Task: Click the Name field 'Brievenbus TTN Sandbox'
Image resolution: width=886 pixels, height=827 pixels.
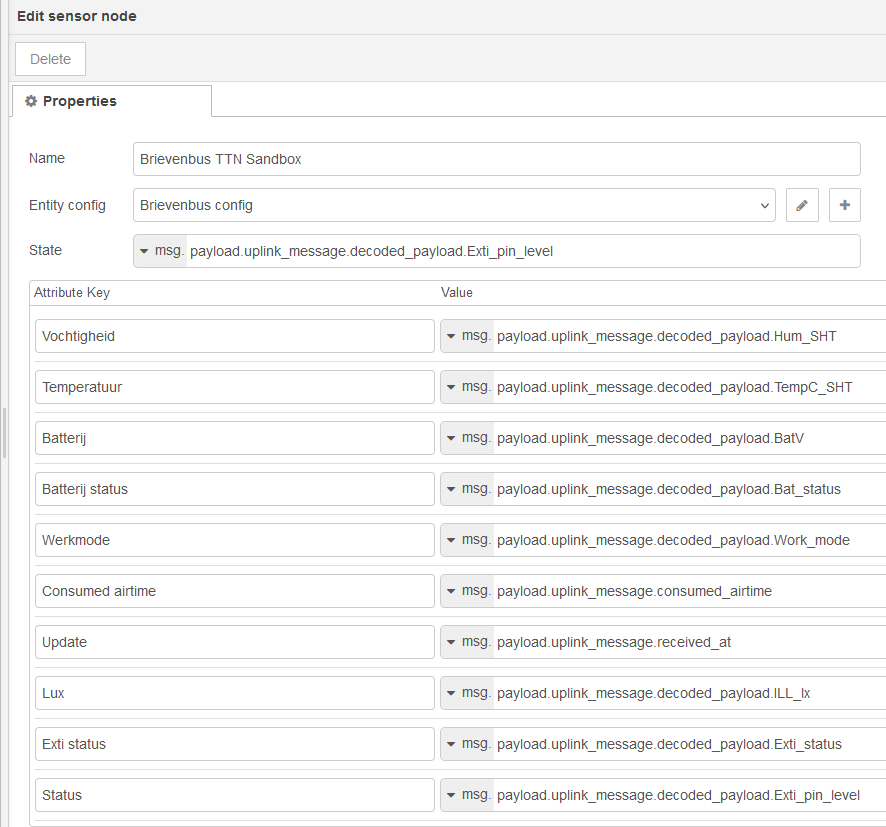Action: (497, 159)
